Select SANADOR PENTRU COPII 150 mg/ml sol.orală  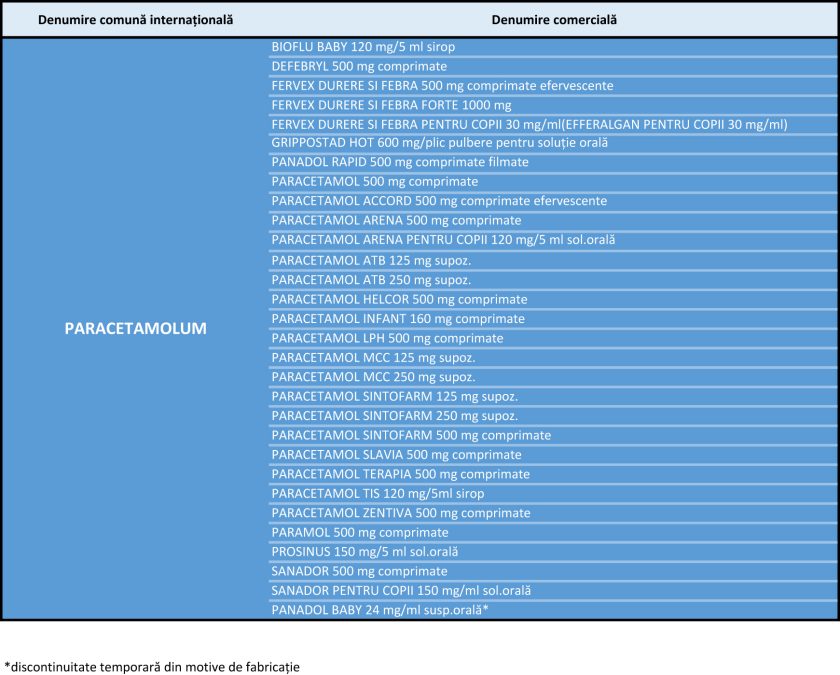click(553, 590)
